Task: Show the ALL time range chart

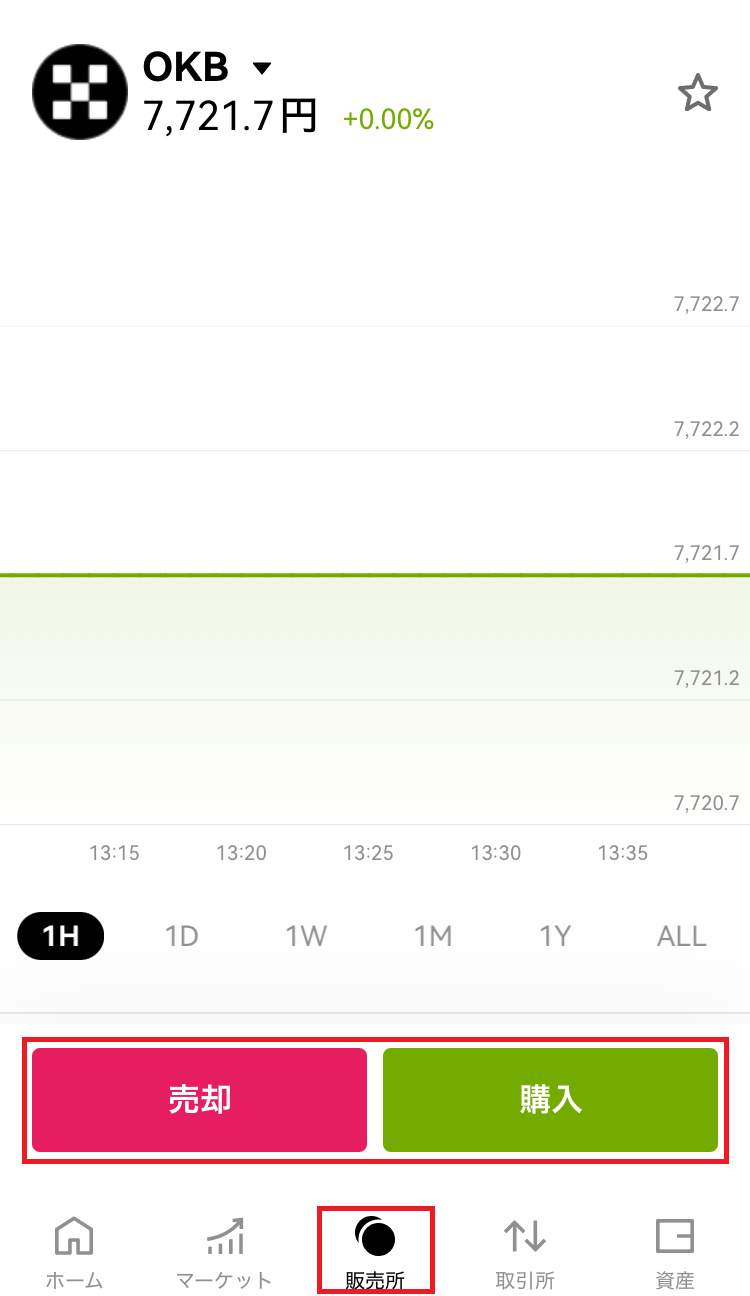Action: [x=682, y=936]
